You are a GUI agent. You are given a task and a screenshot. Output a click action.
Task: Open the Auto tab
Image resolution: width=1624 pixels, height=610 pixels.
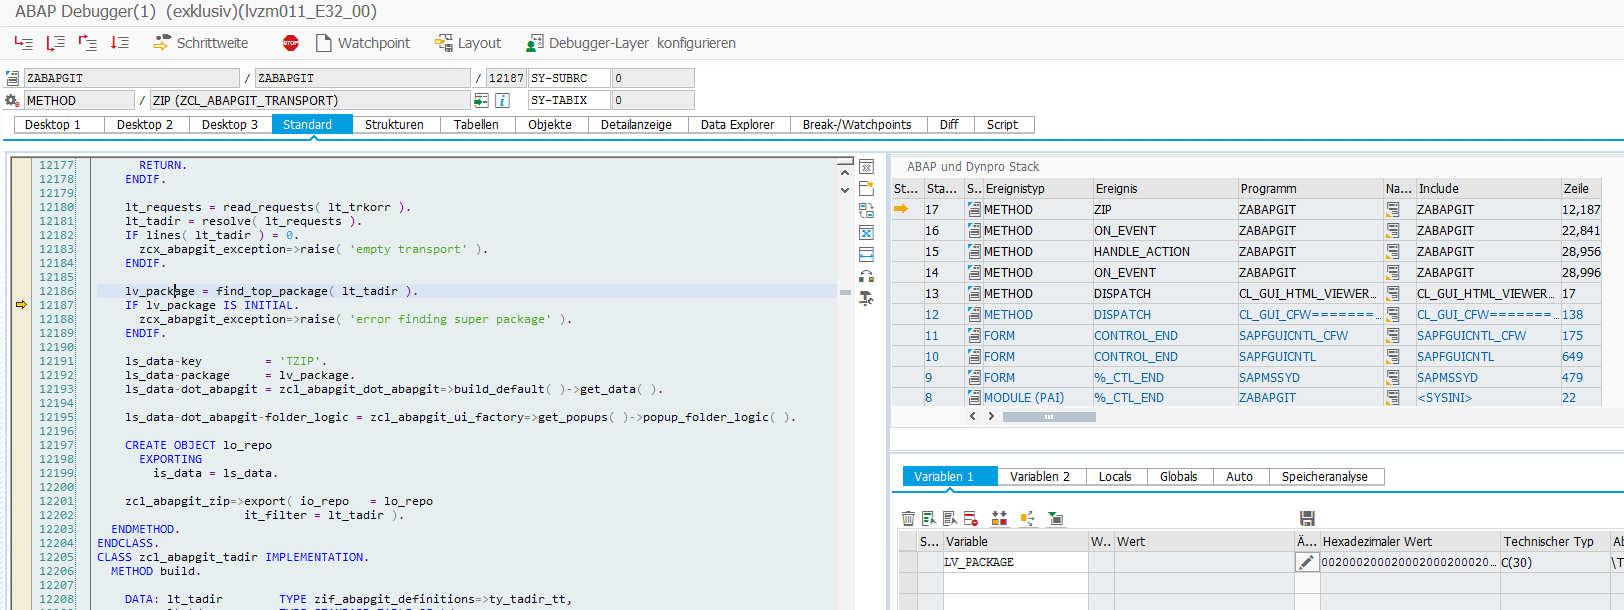click(x=1239, y=477)
